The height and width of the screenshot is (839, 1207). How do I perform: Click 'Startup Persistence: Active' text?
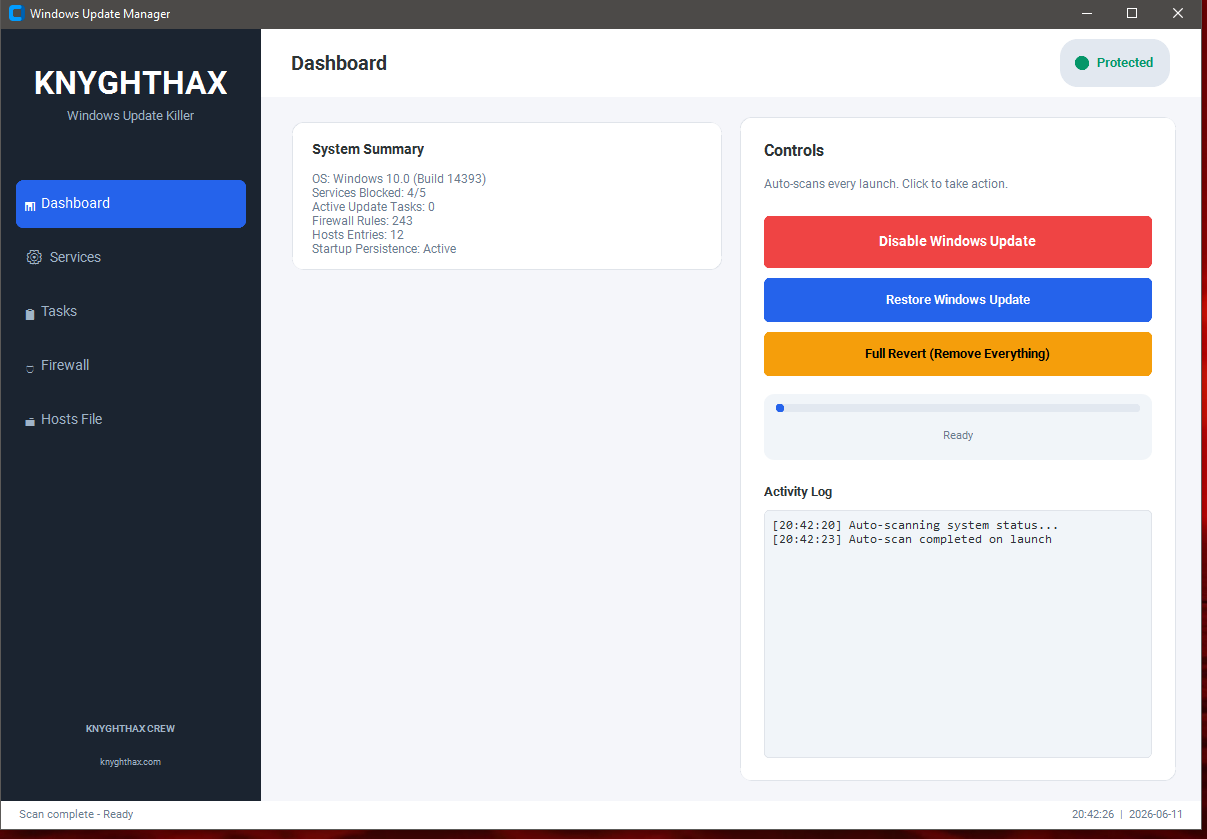[x=384, y=249]
